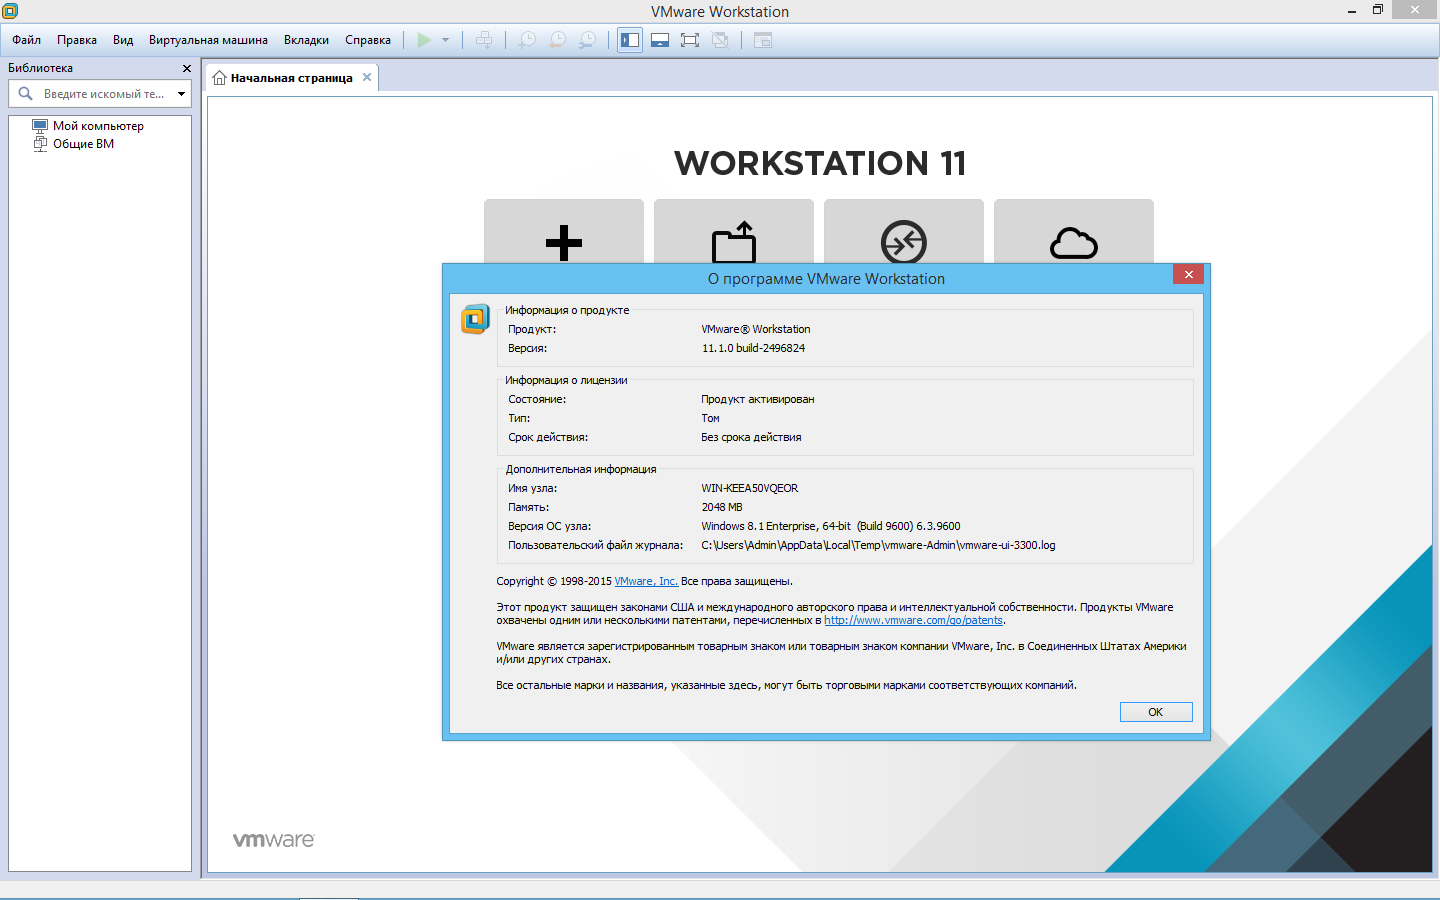Click the Take Snapshot clock icon
Image resolution: width=1440 pixels, height=900 pixels.
[x=527, y=40]
